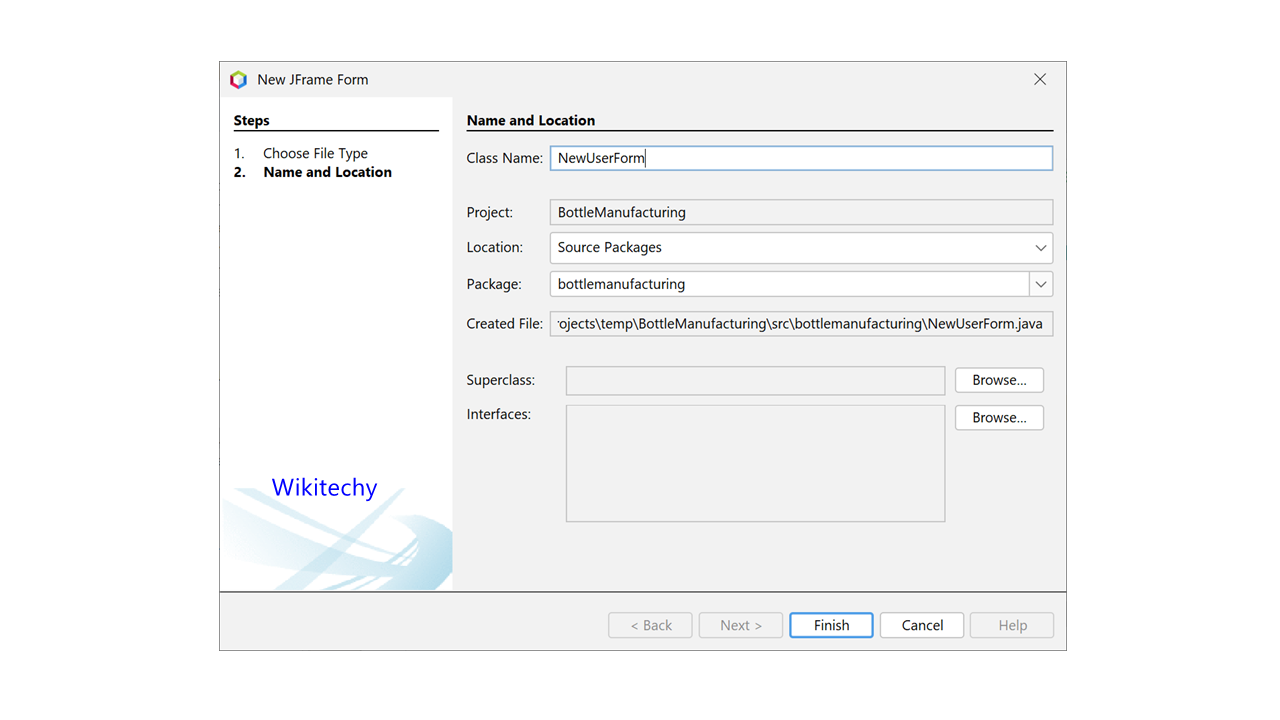Open the Help for this wizard

[x=1011, y=624]
